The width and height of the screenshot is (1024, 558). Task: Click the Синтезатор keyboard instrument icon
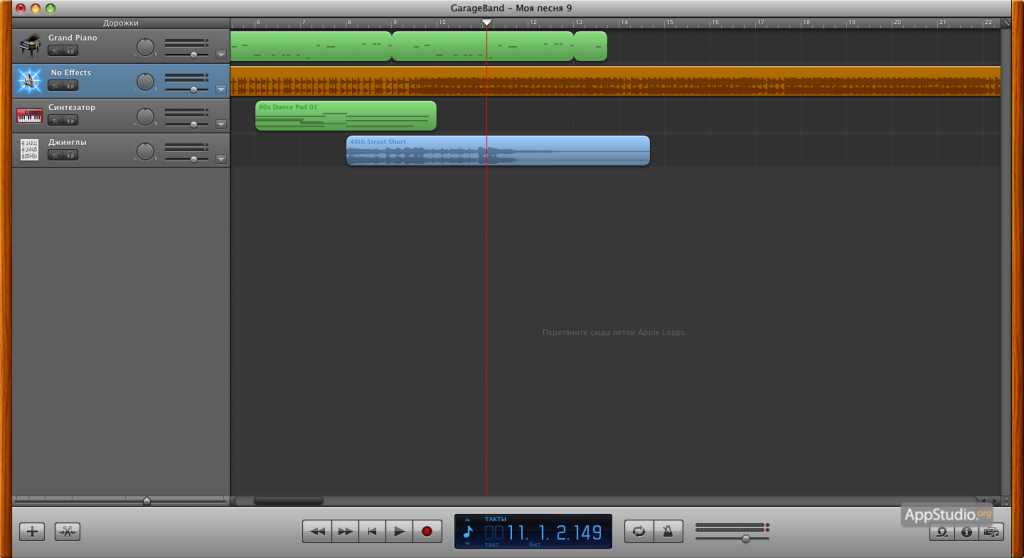[x=29, y=116]
